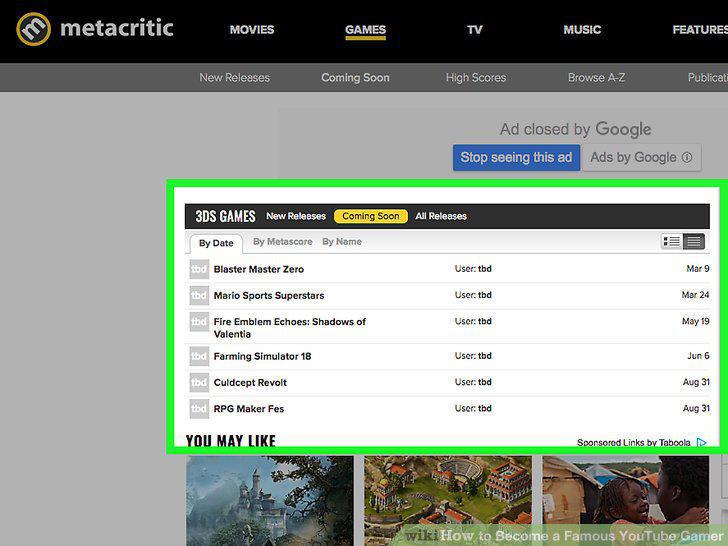
Task: Open Fire Emblem Echoes: Shadows of Valentia
Action: [x=290, y=328]
